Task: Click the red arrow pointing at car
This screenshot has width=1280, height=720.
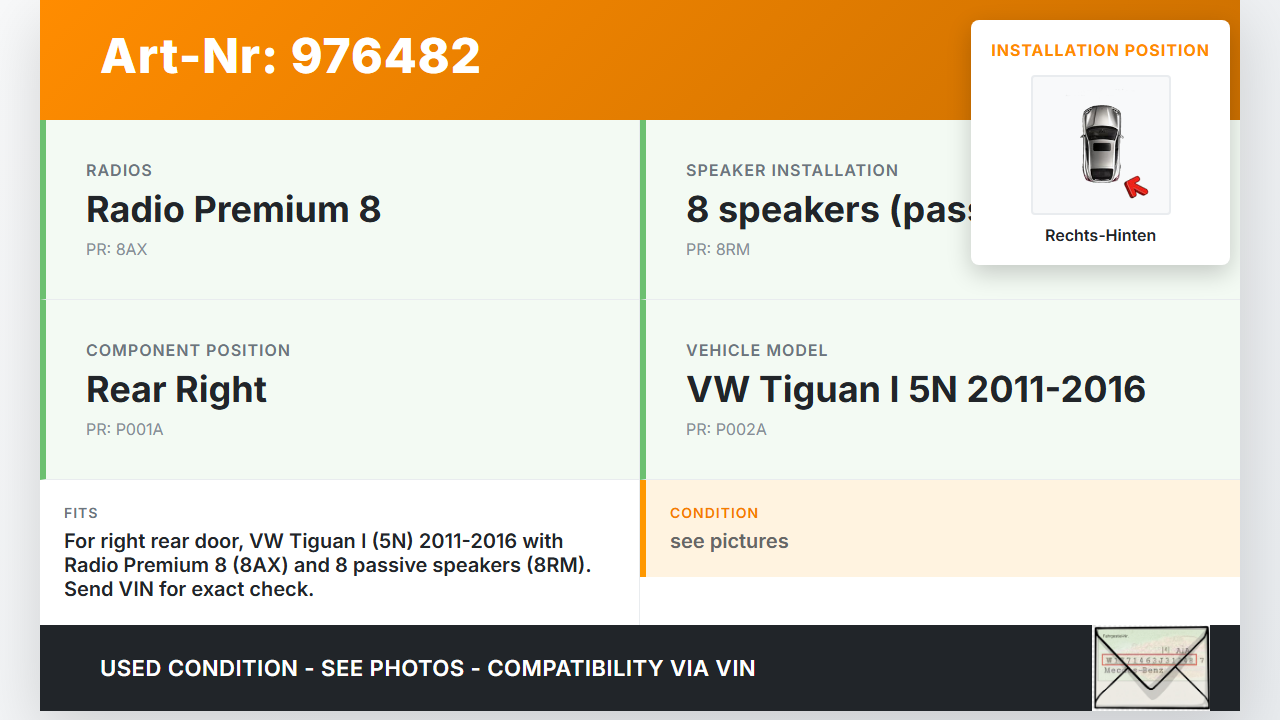Action: (x=1136, y=186)
